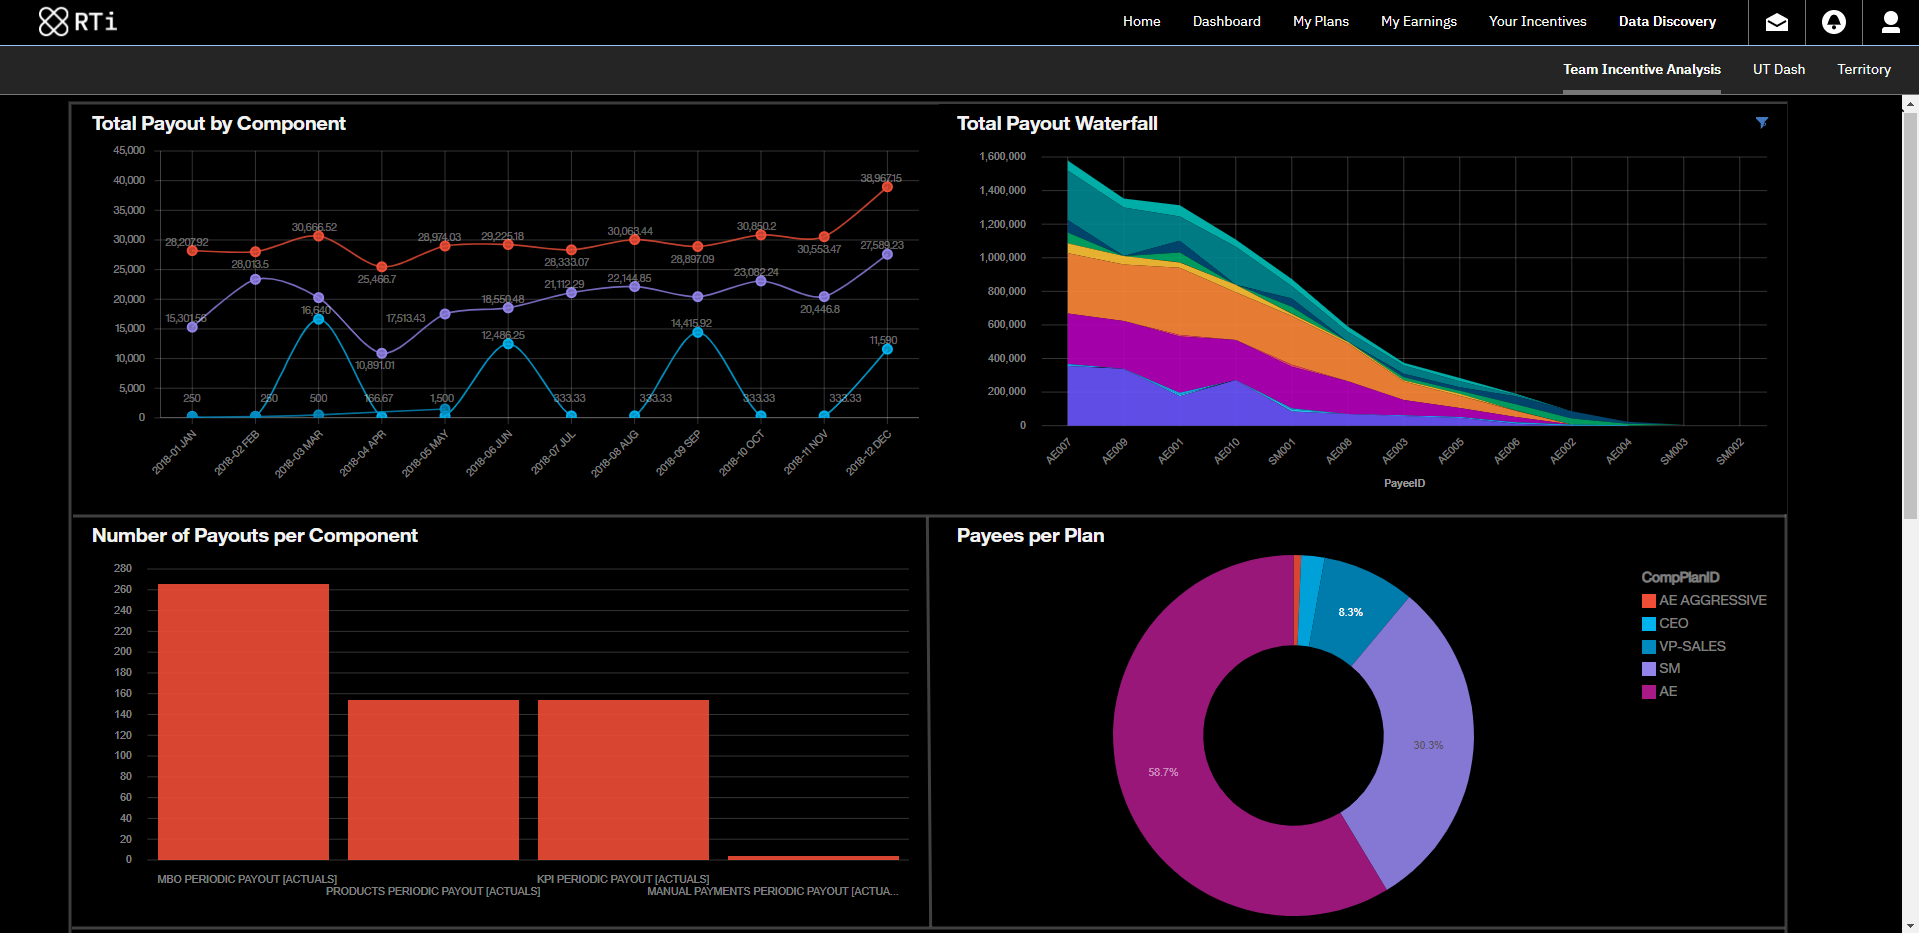
Task: Click the VP-SALES legend marker
Action: point(1647,645)
